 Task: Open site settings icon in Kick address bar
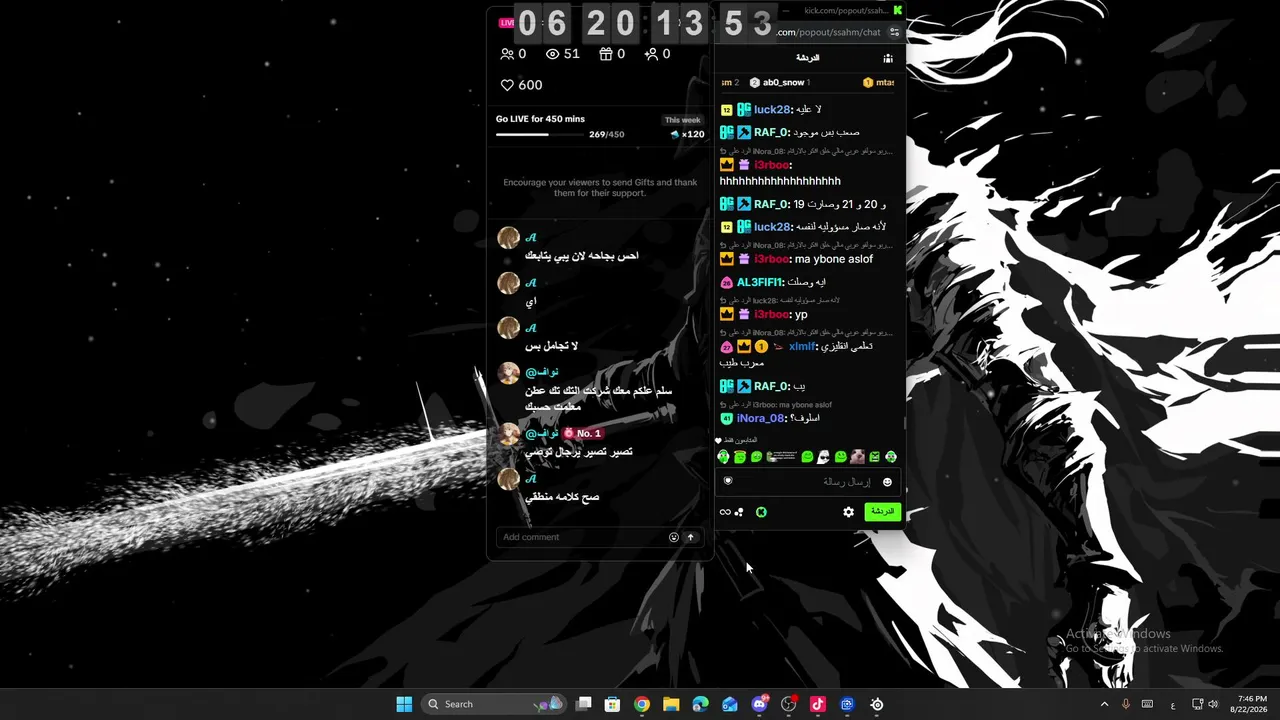click(x=894, y=32)
